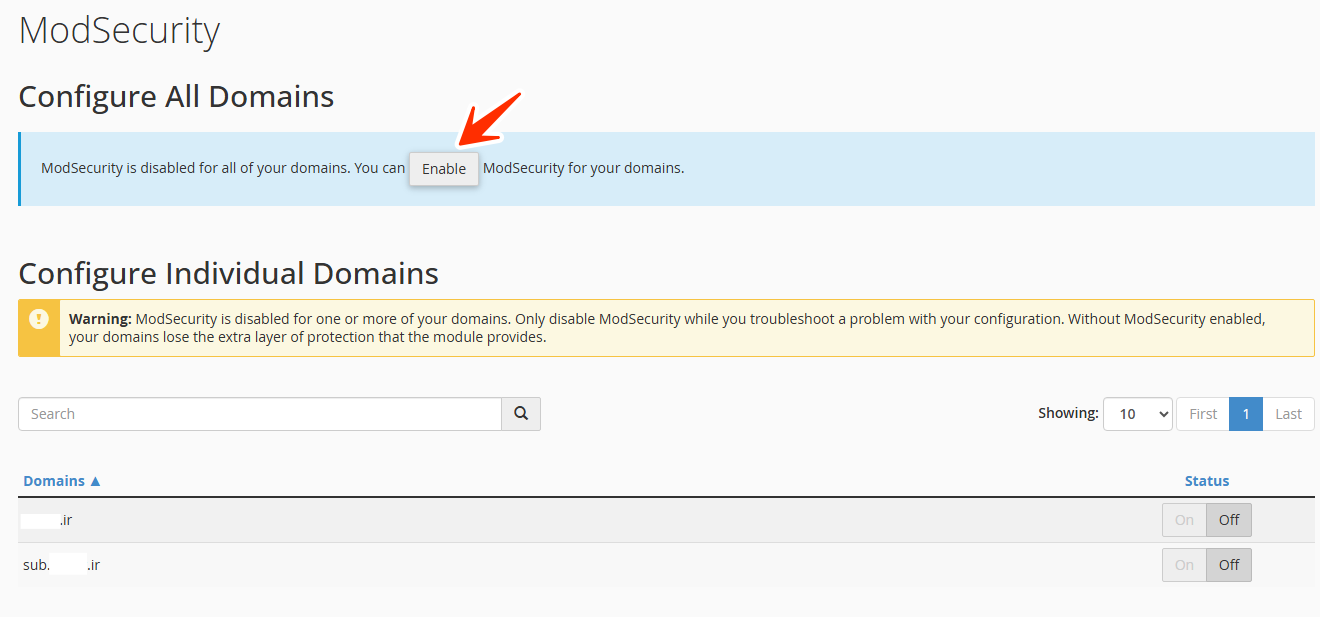This screenshot has width=1320, height=617.
Task: Sort by the Domains column header
Action: click(62, 481)
